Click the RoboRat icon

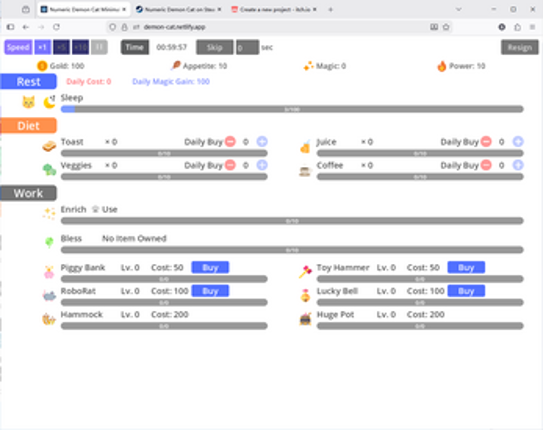click(49, 296)
